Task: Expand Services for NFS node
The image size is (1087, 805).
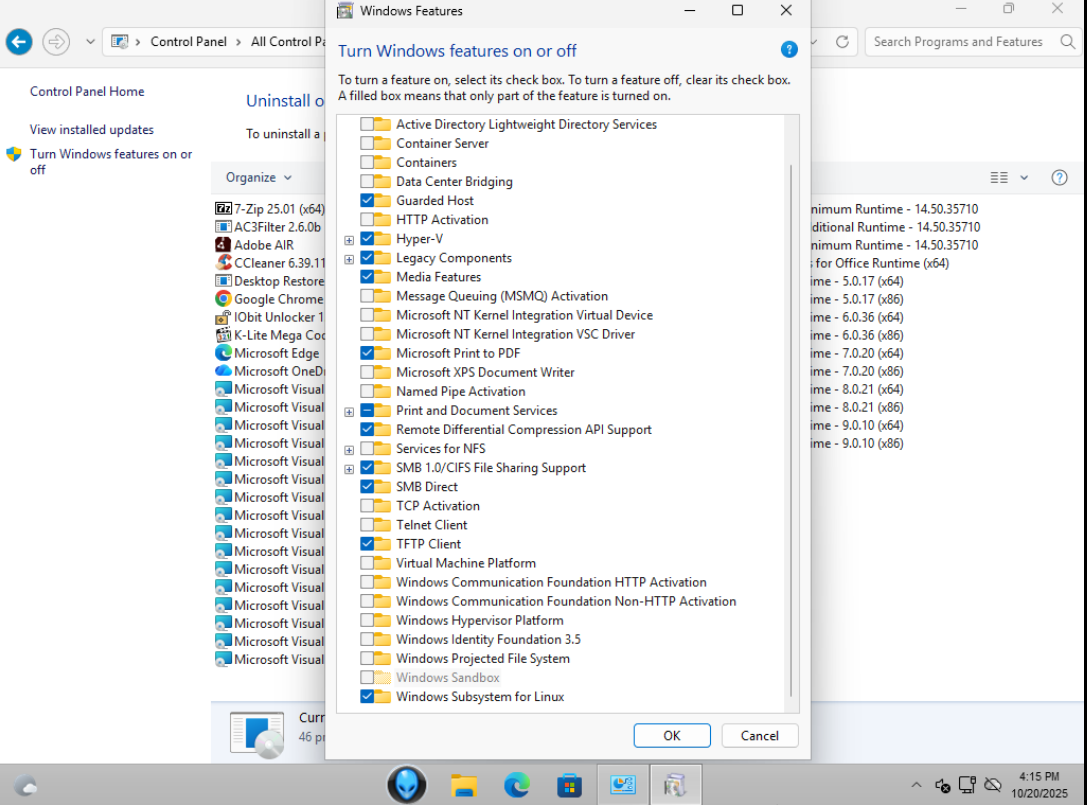Action: coord(349,450)
